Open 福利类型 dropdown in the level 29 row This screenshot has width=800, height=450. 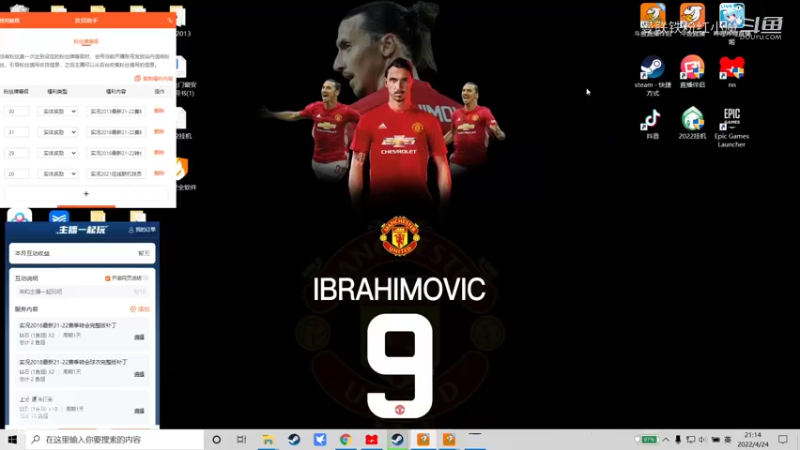[58, 153]
